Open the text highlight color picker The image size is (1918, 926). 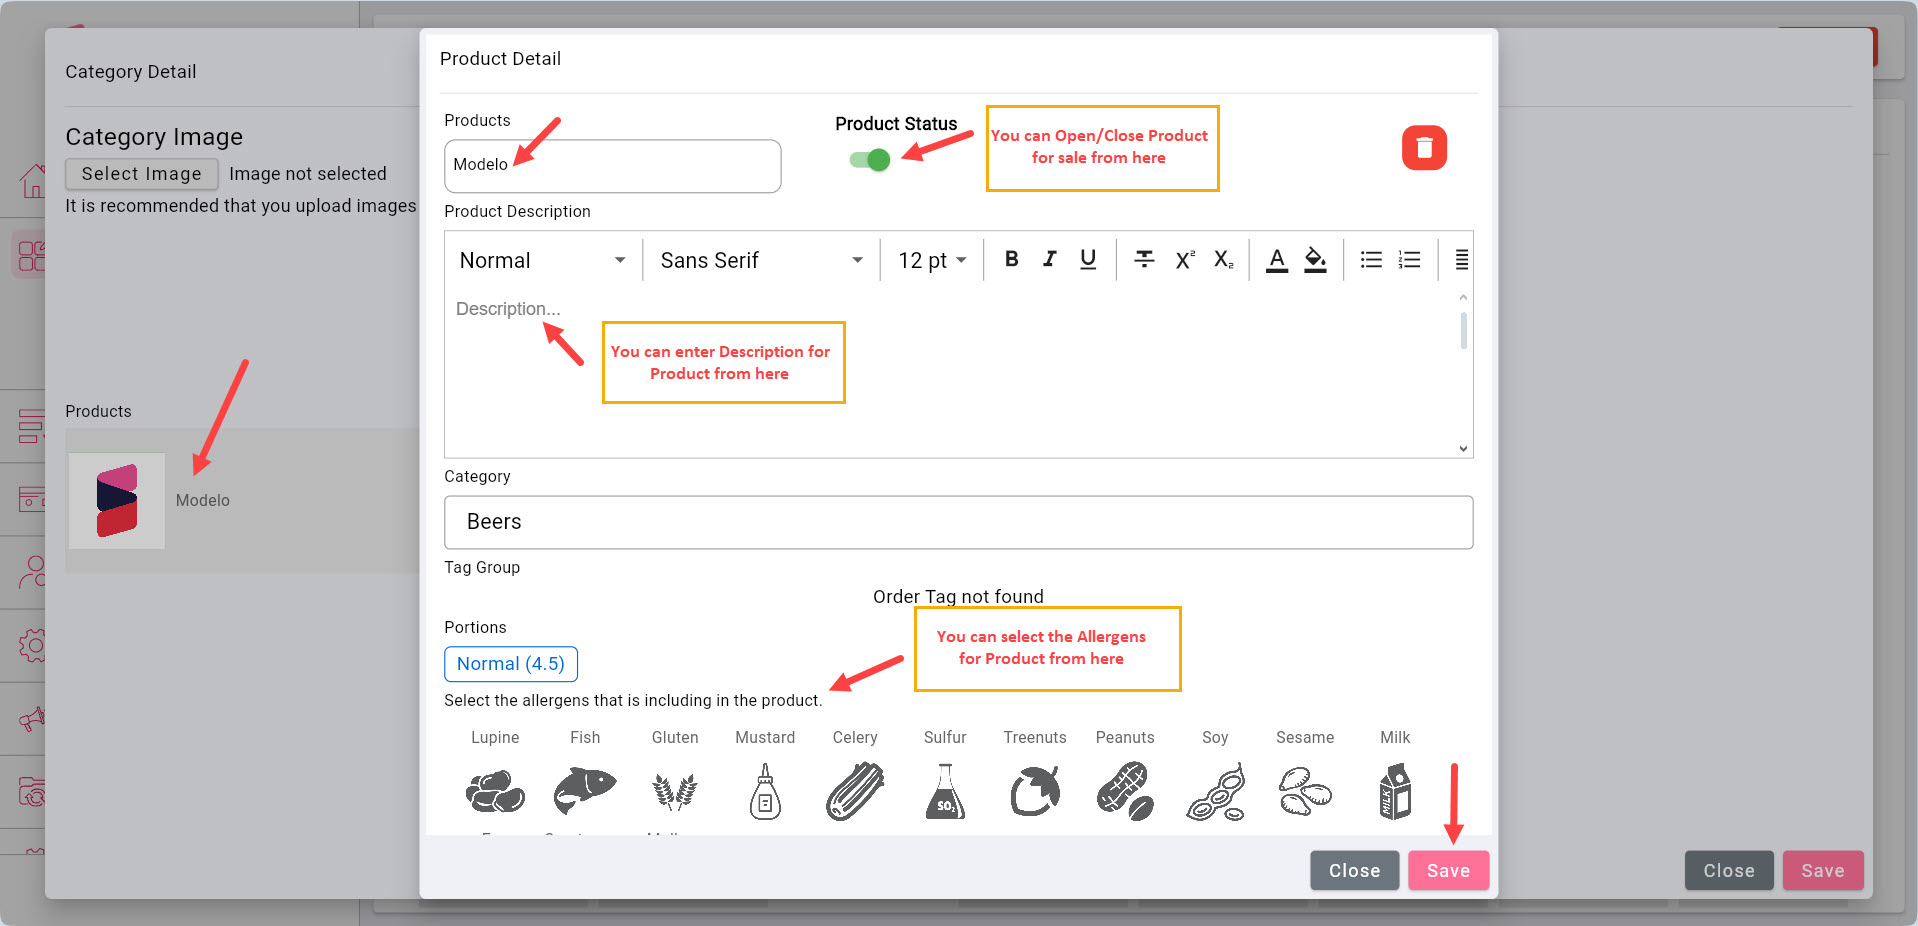1315,260
